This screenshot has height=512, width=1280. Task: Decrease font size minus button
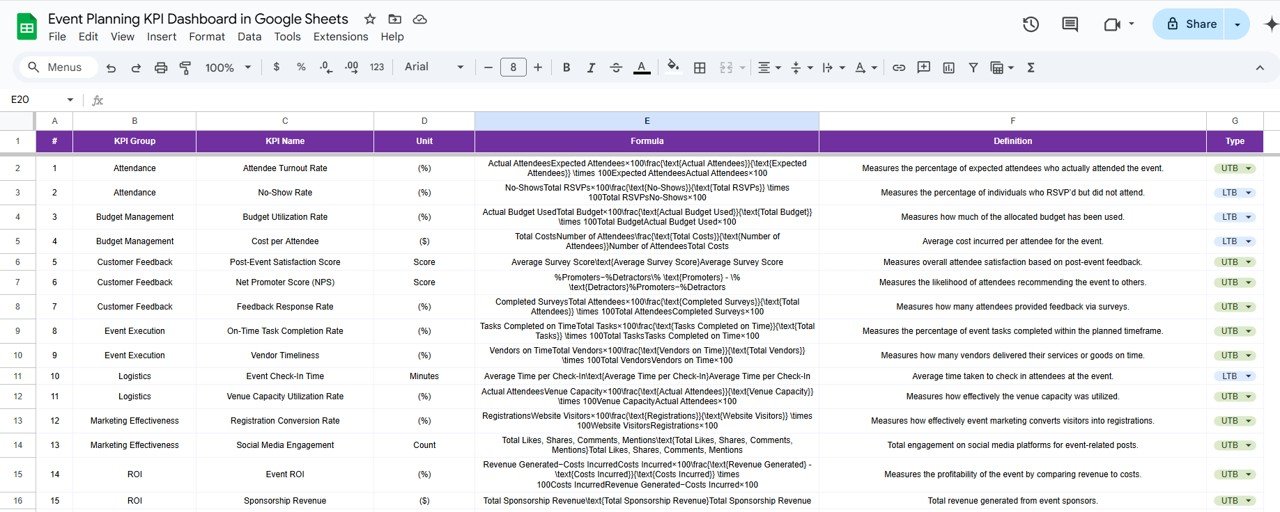click(489, 67)
